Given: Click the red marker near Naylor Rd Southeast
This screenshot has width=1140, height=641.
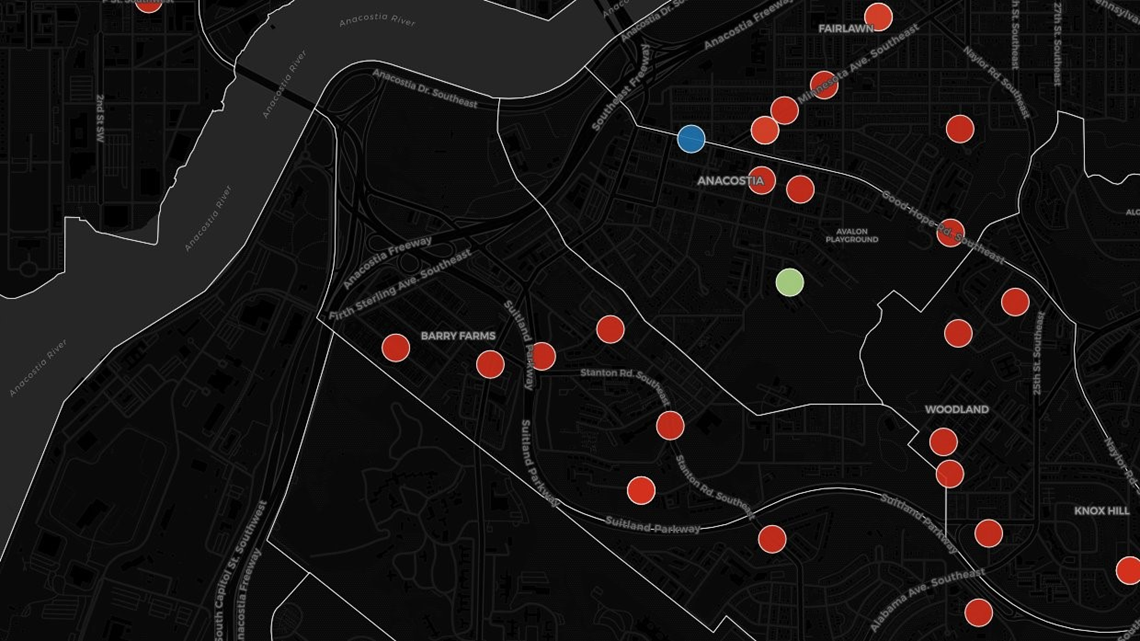Looking at the screenshot, I should 960,128.
